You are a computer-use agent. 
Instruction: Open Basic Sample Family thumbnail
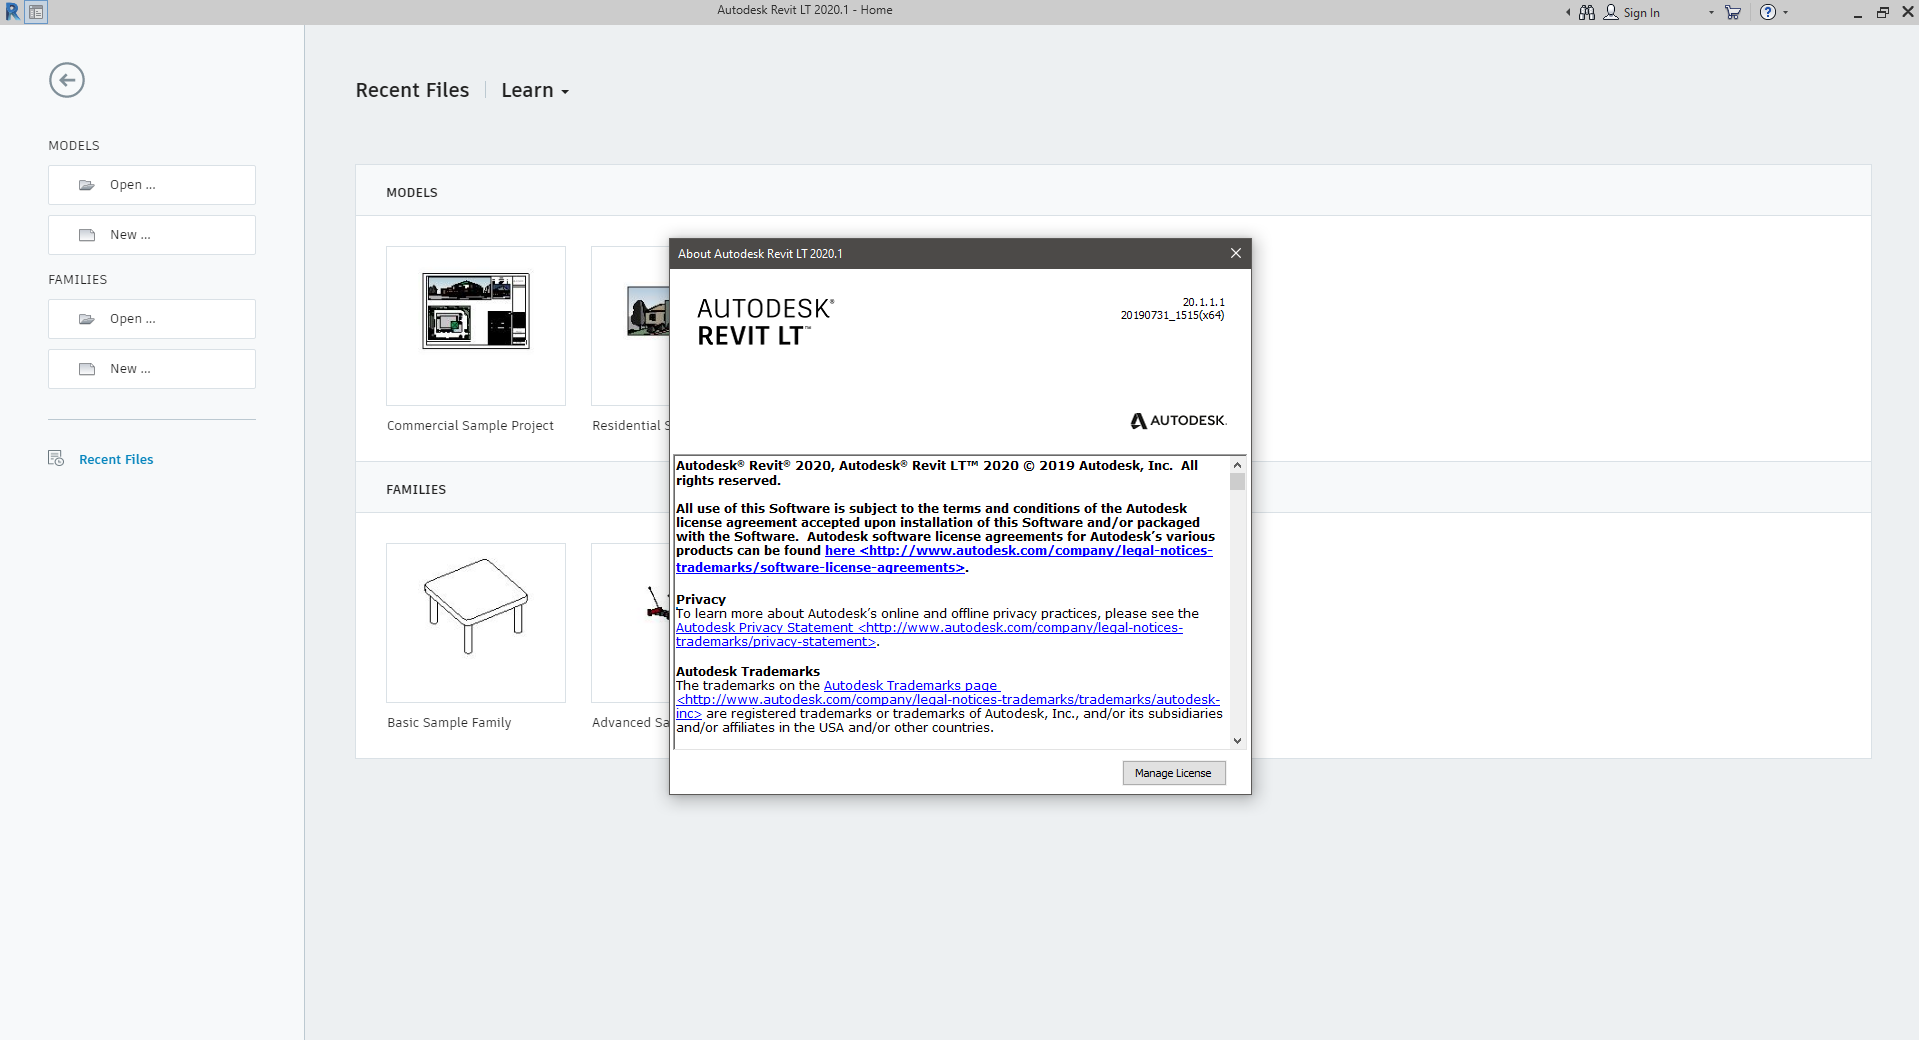tap(476, 623)
